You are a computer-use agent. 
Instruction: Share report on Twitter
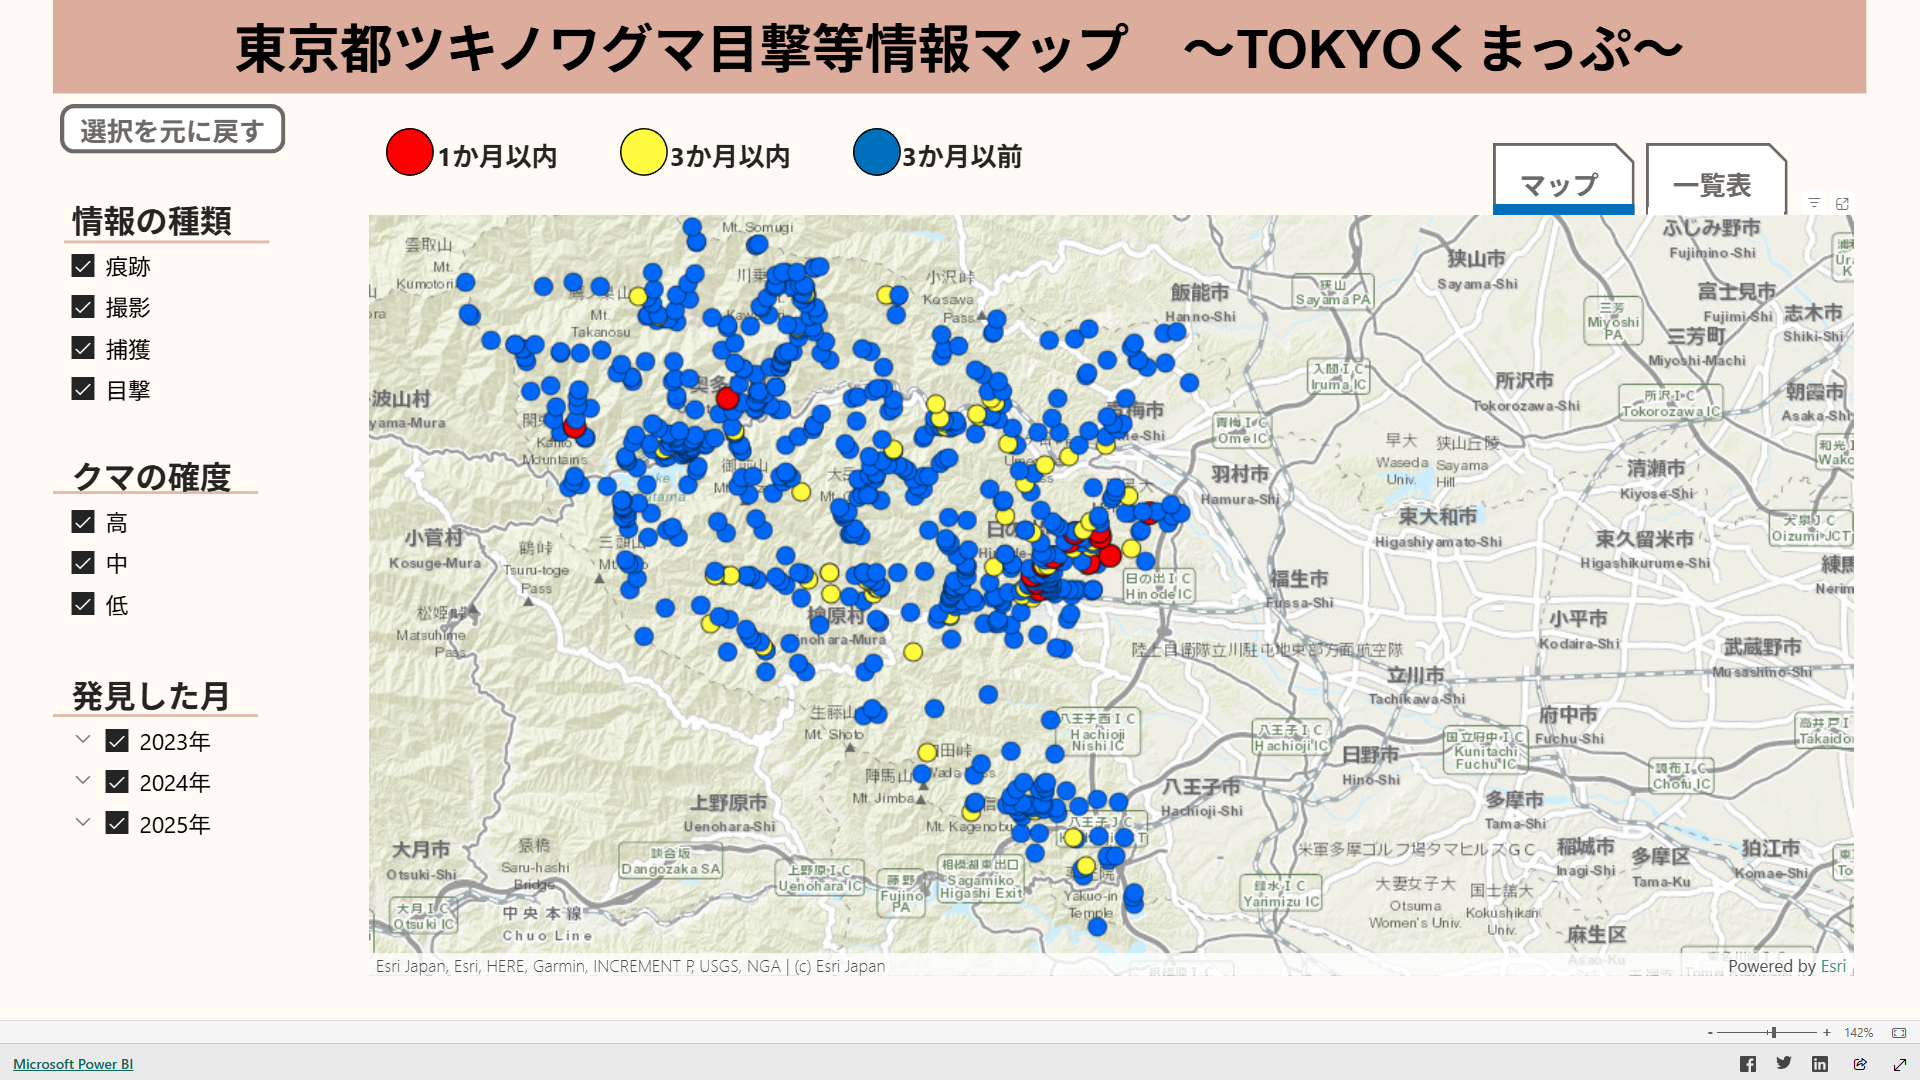pos(1784,1064)
